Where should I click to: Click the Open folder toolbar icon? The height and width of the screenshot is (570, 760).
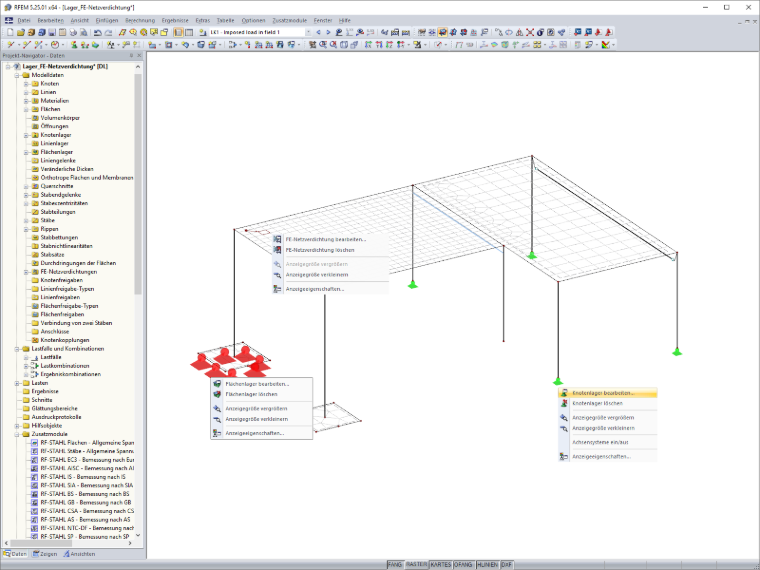[x=21, y=32]
